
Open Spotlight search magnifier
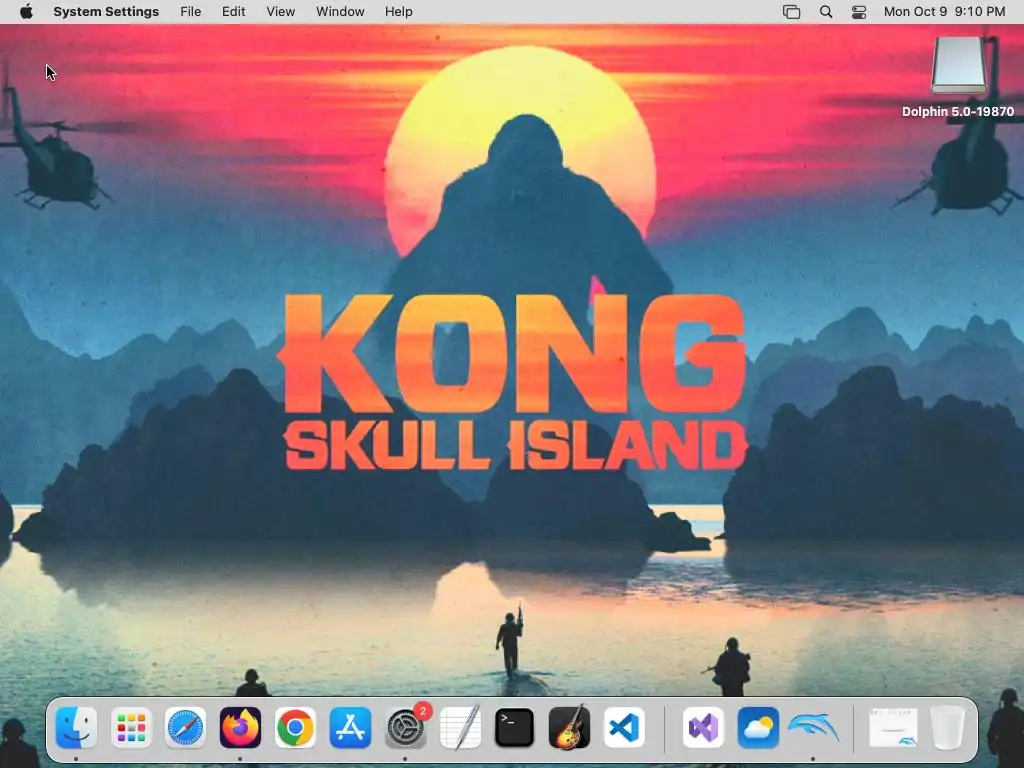[826, 12]
